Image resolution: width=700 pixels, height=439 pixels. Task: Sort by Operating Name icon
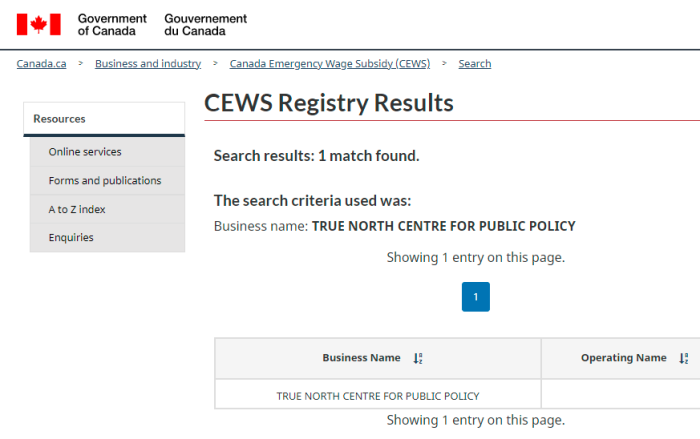click(x=683, y=358)
